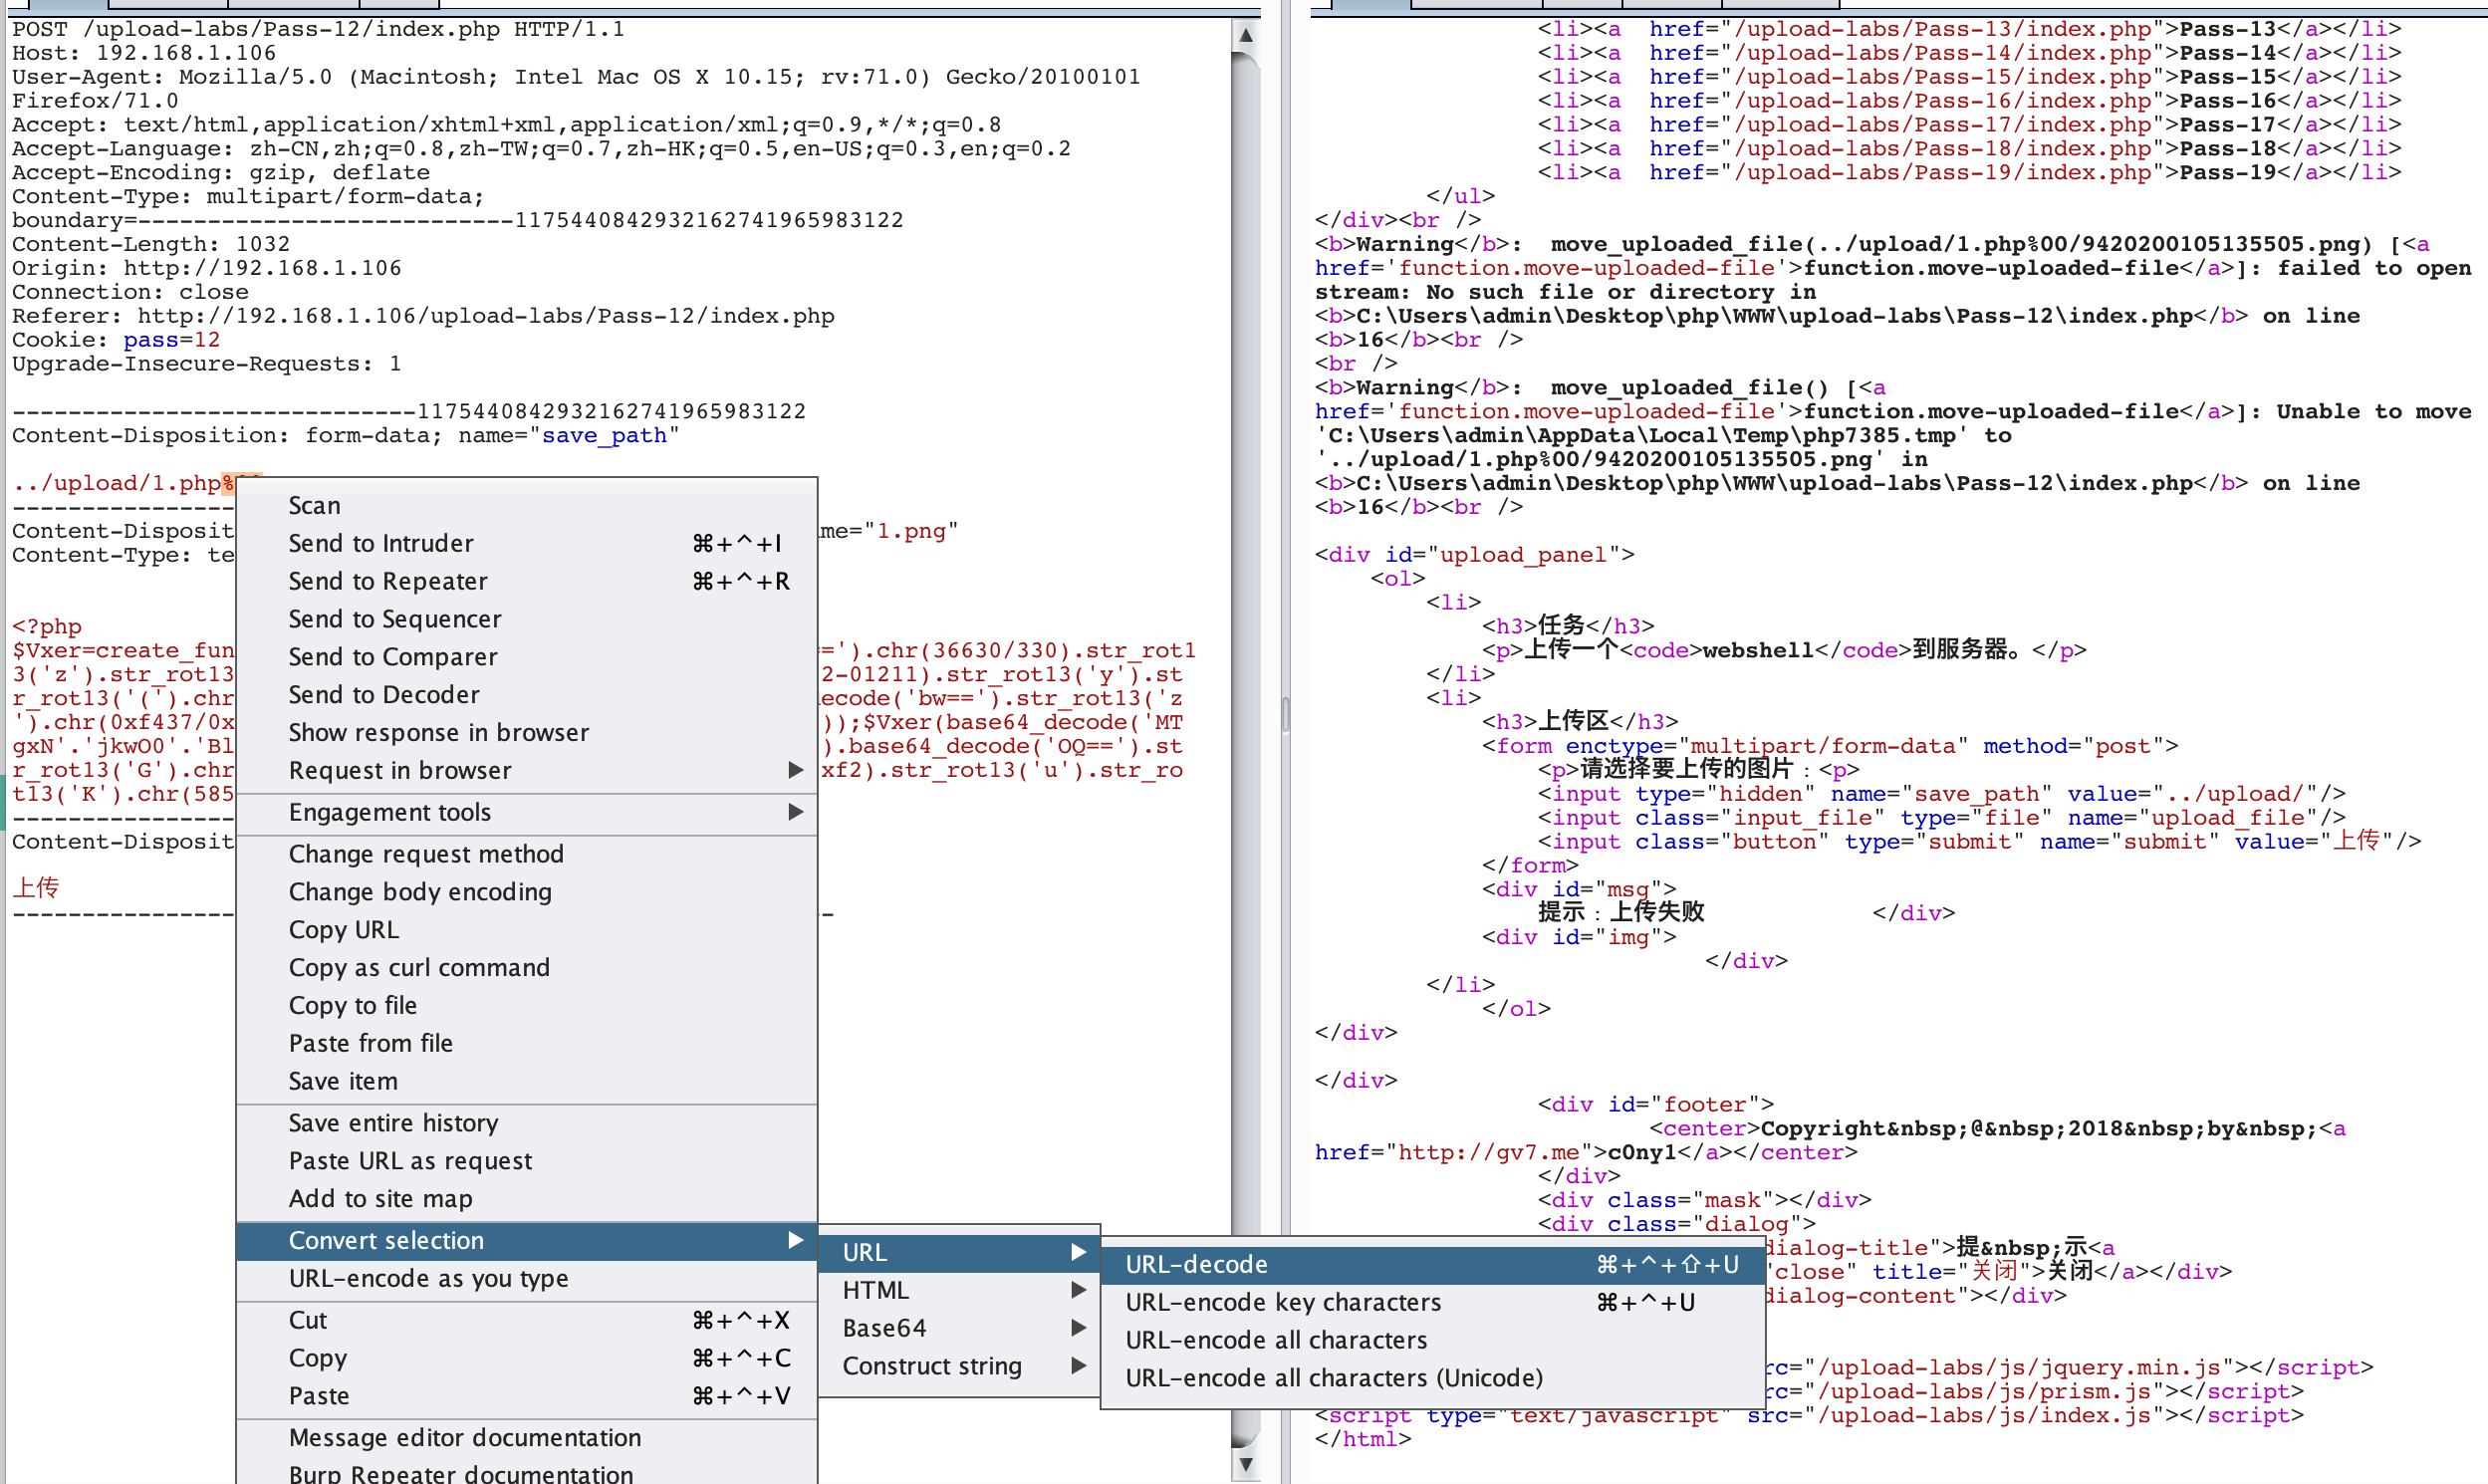Click the Pass-19 href in response
The height and width of the screenshot is (1484, 2488).
[x=1943, y=173]
